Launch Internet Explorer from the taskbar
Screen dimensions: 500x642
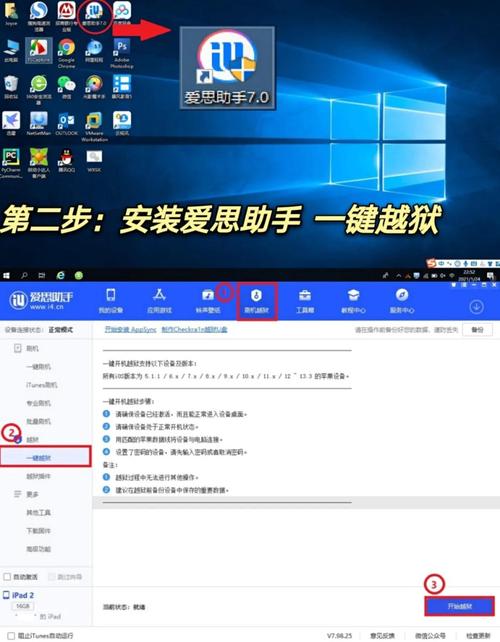tap(60, 275)
